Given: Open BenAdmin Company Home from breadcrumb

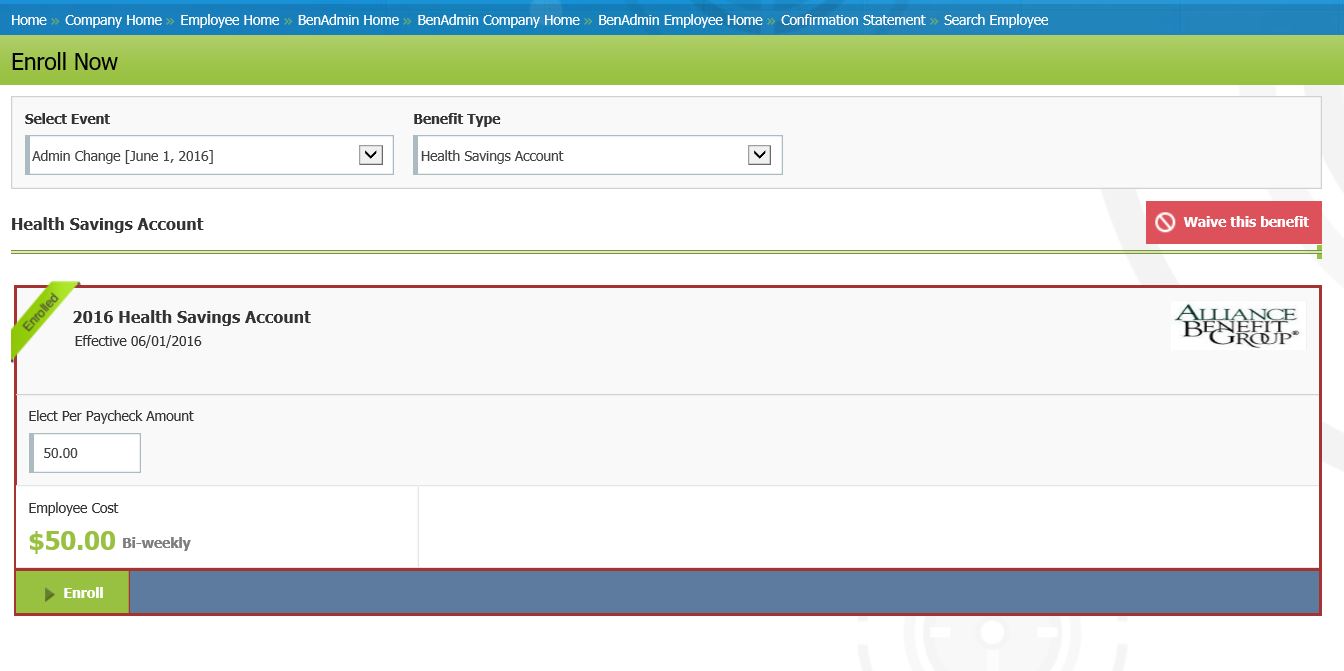Looking at the screenshot, I should pos(500,19).
